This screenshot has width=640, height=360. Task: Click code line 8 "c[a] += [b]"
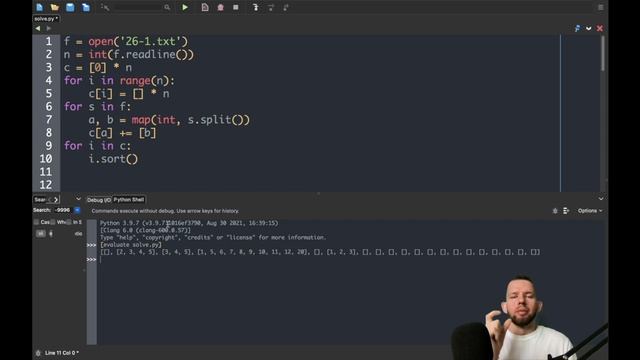(x=122, y=133)
